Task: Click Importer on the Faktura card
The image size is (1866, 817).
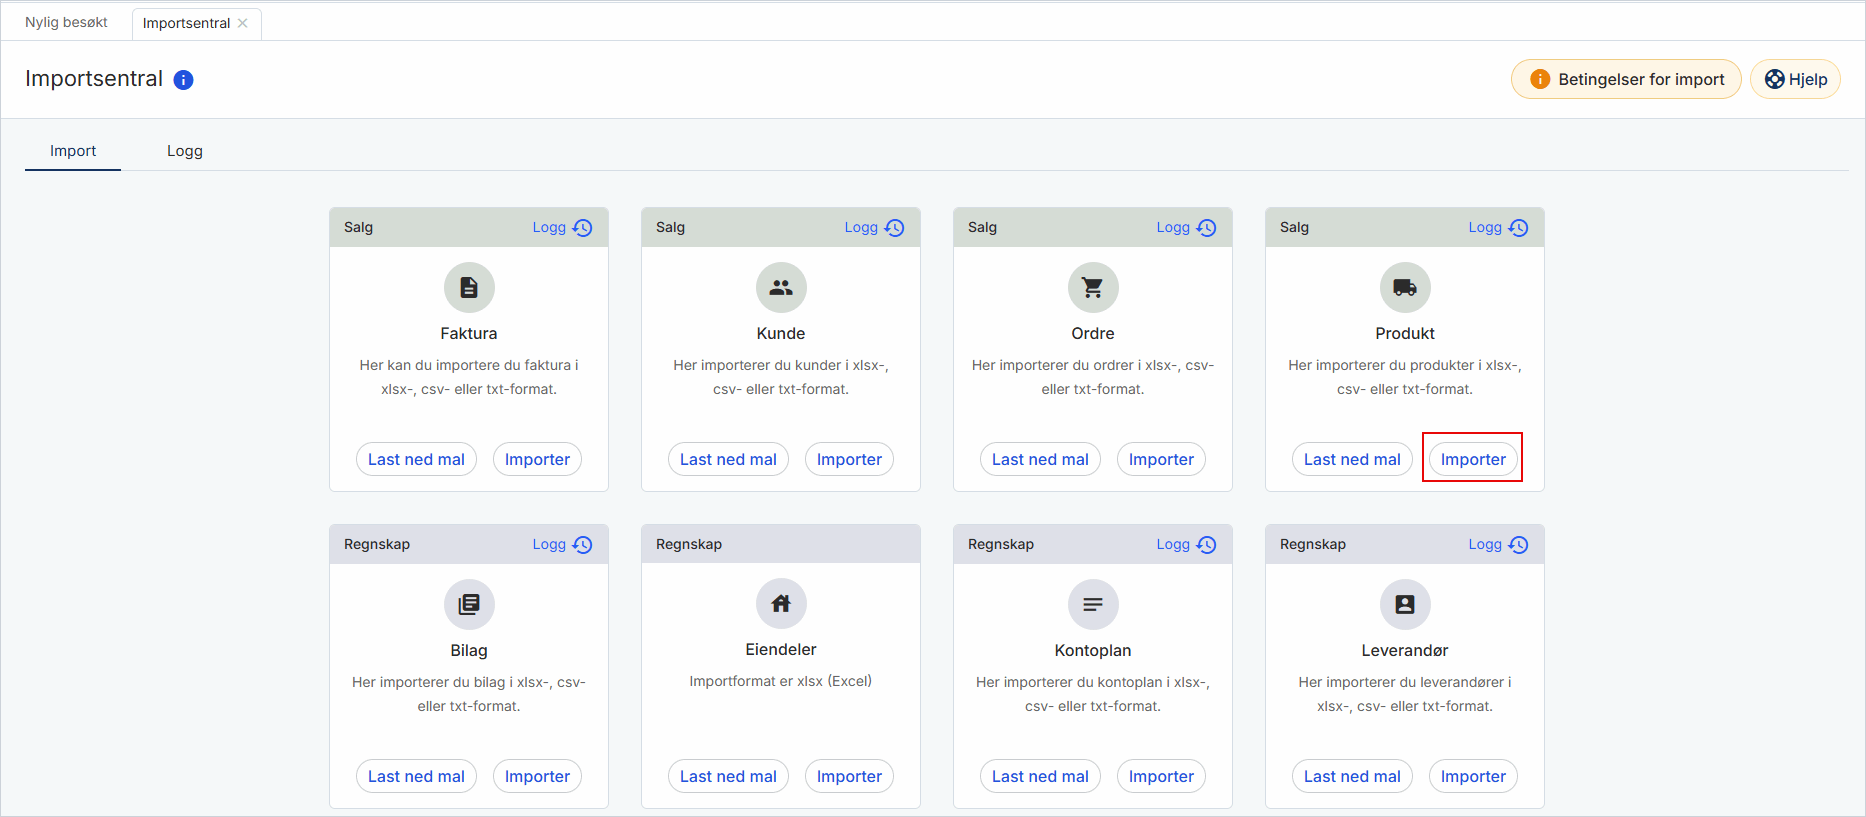Action: pyautogui.click(x=537, y=459)
